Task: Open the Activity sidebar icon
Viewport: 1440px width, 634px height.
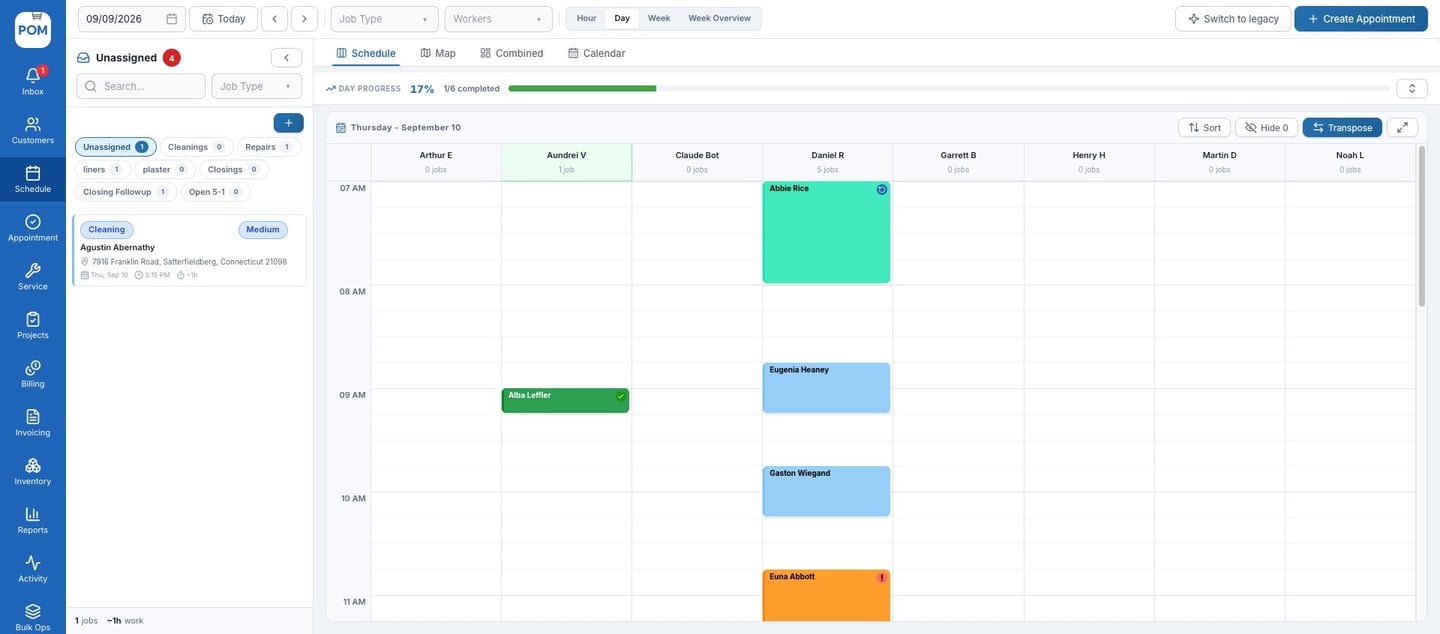Action: 33,569
